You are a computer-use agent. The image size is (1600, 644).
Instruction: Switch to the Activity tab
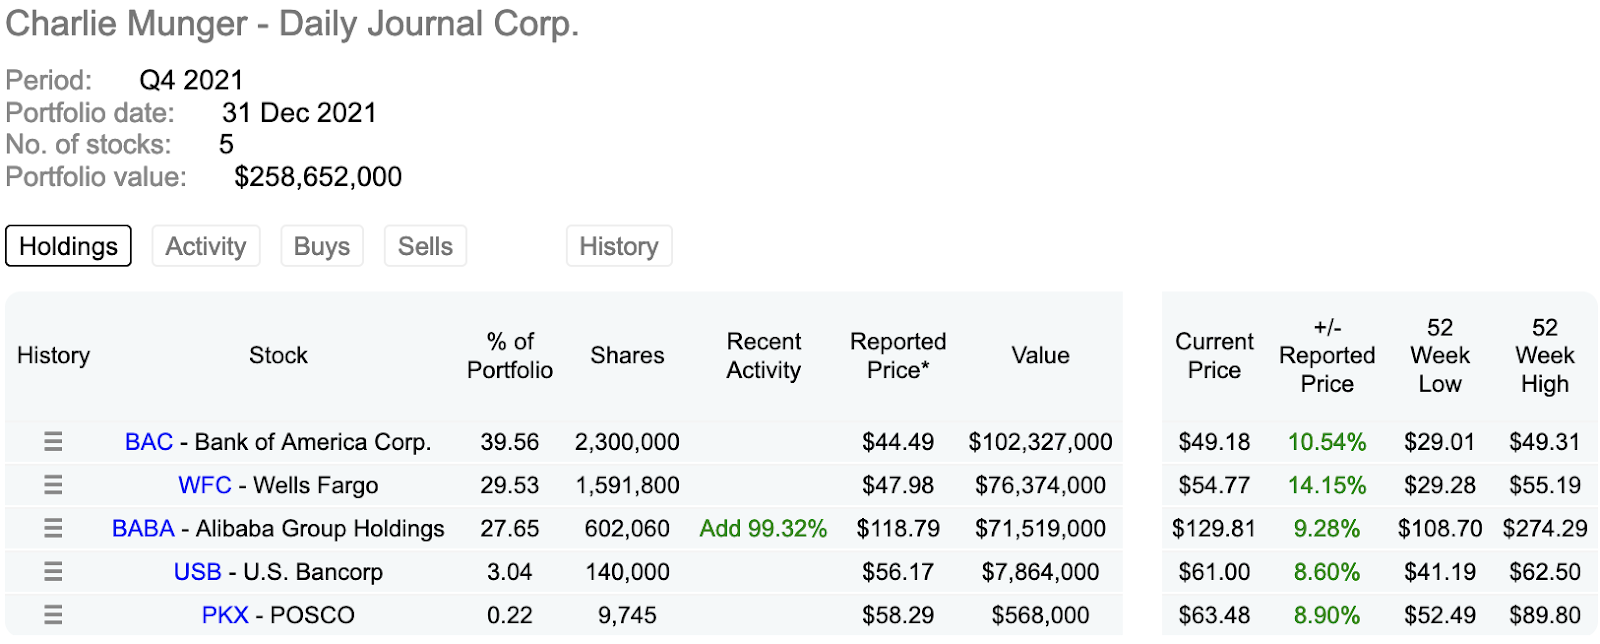pos(205,246)
